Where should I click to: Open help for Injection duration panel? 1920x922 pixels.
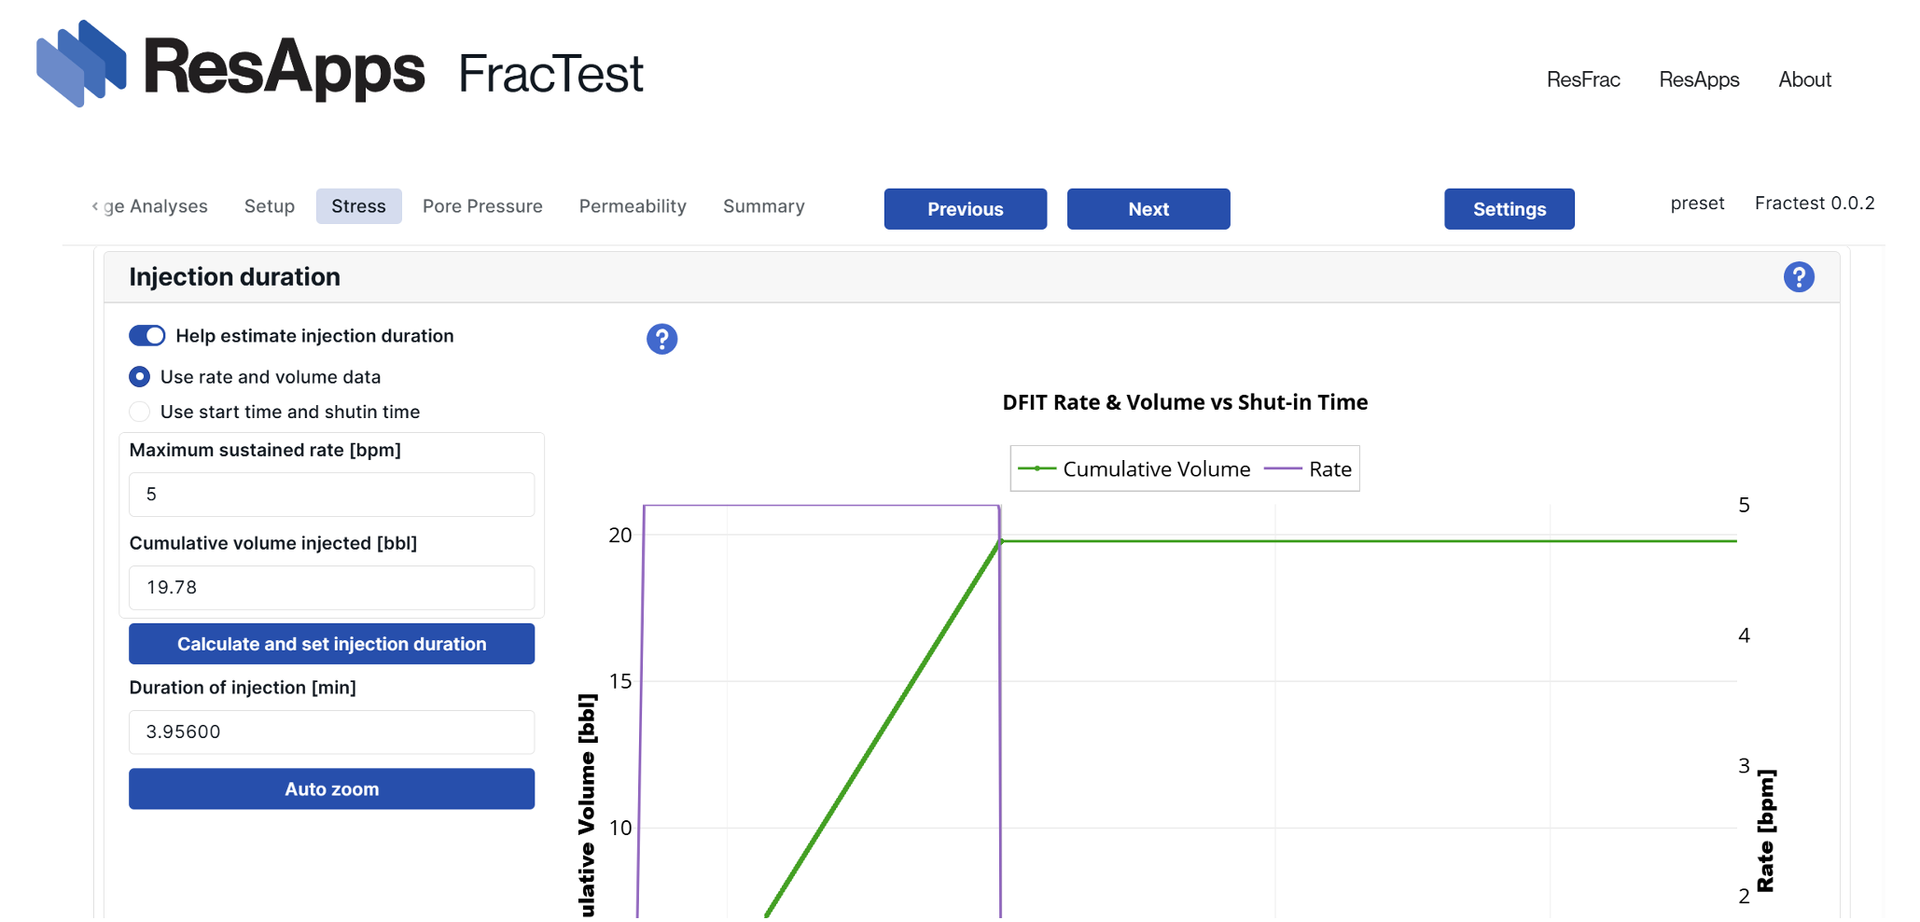(1798, 277)
